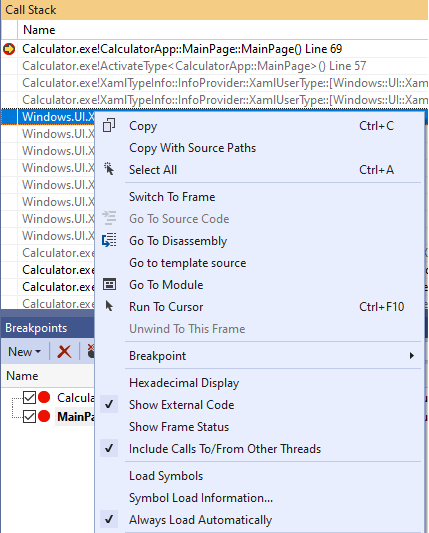Viewport: 429px width, 533px height.
Task: Click the Run To Cursor arrow icon
Action: coord(109,306)
